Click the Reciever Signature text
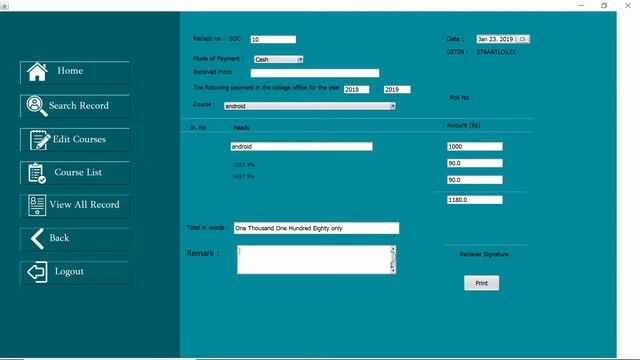 pos(484,254)
